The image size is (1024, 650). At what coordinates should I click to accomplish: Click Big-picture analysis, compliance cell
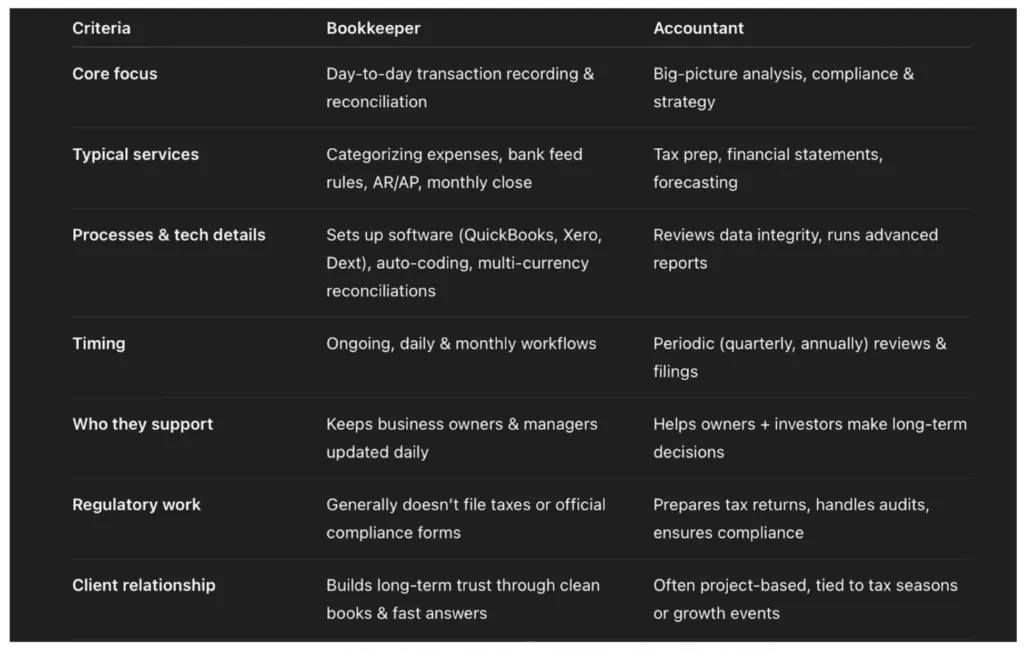coord(784,88)
